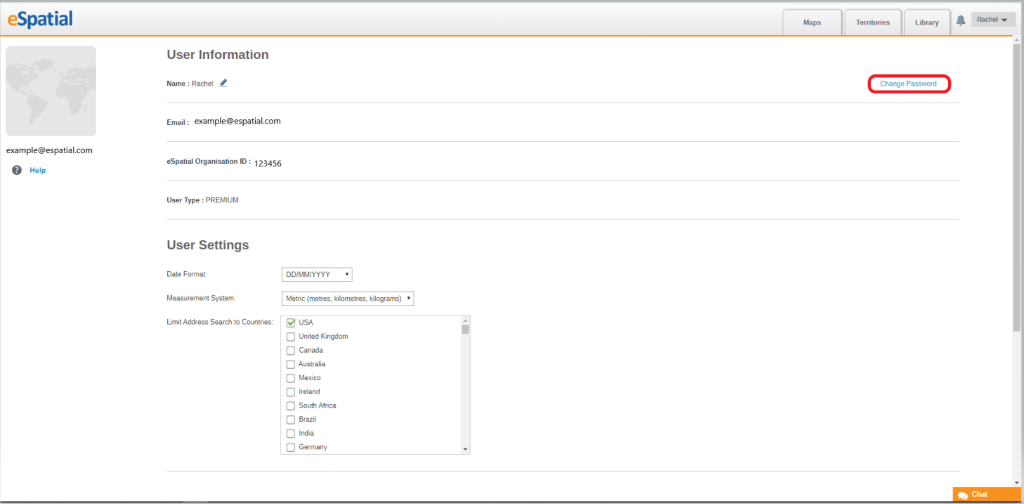Enable the Canada checkbox
Screen dimensions: 1024x504
coord(291,351)
